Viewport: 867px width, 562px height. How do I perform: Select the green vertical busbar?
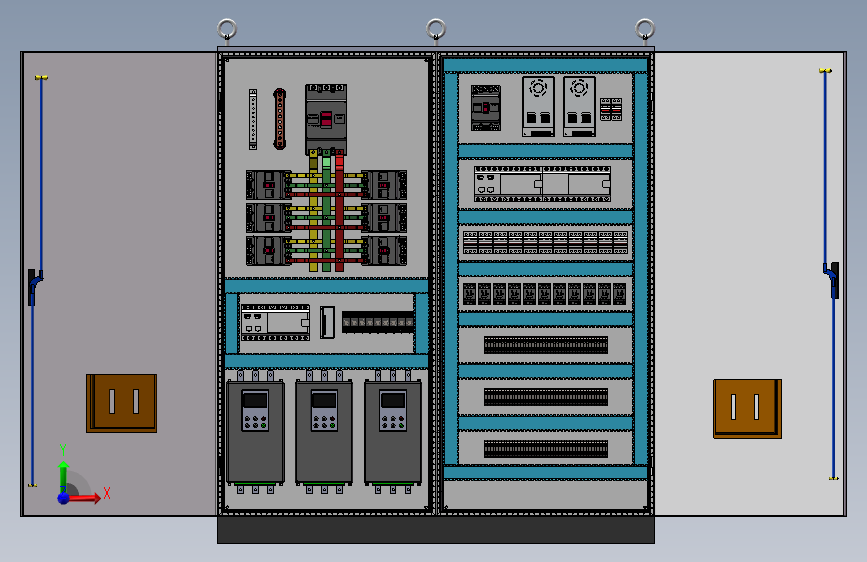[326, 211]
